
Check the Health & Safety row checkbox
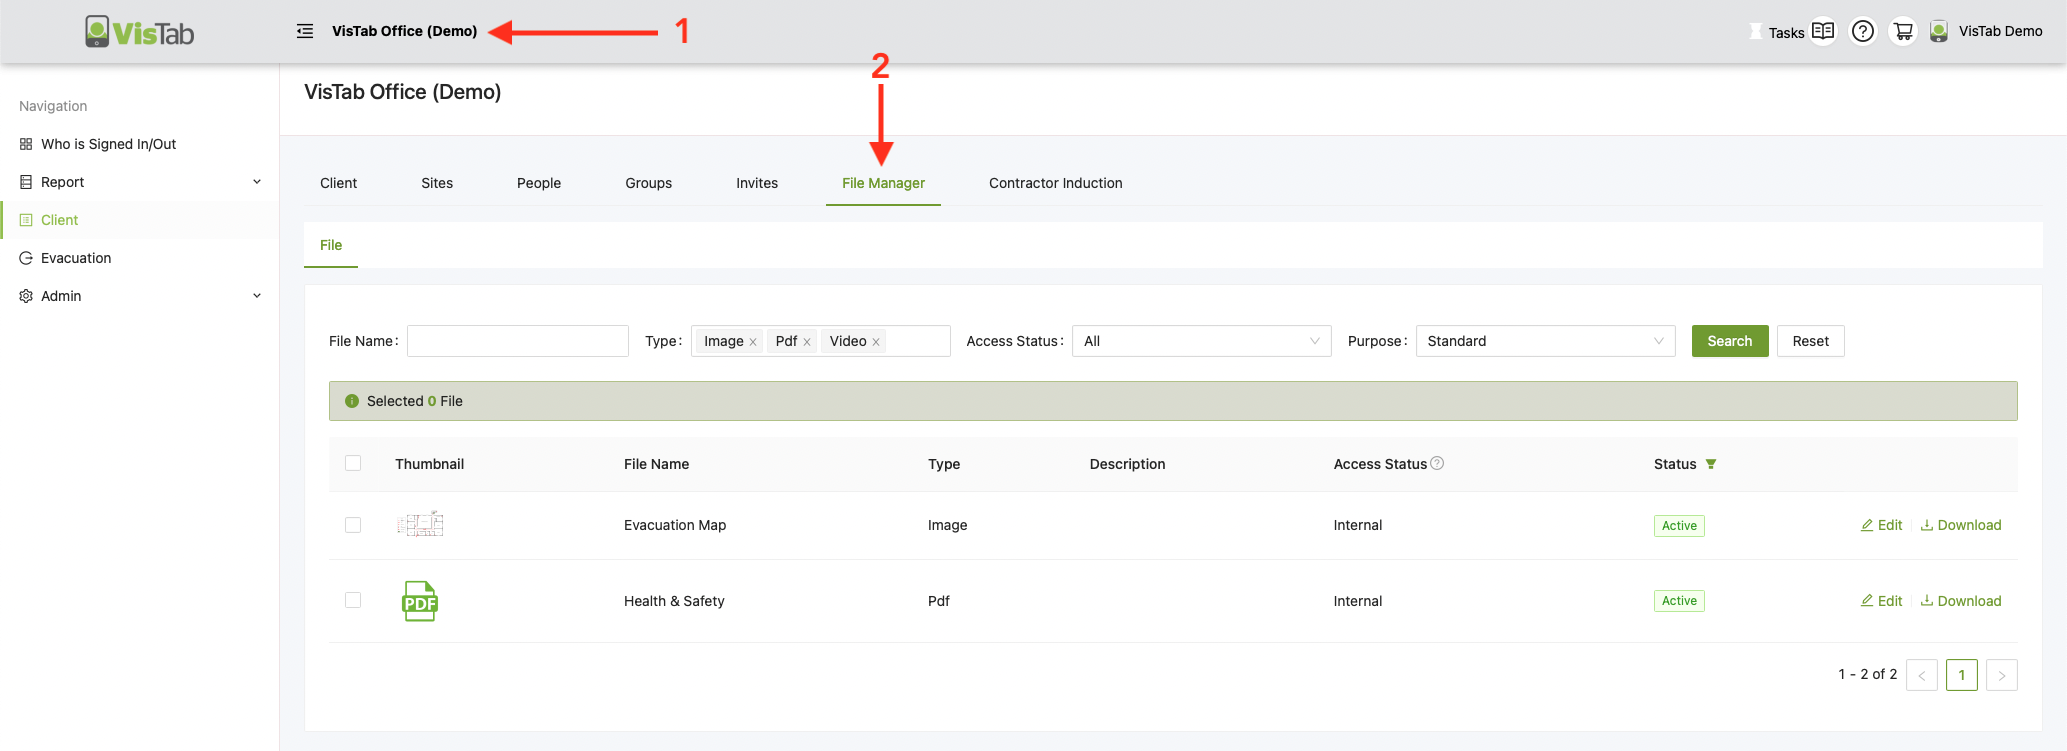[353, 600]
